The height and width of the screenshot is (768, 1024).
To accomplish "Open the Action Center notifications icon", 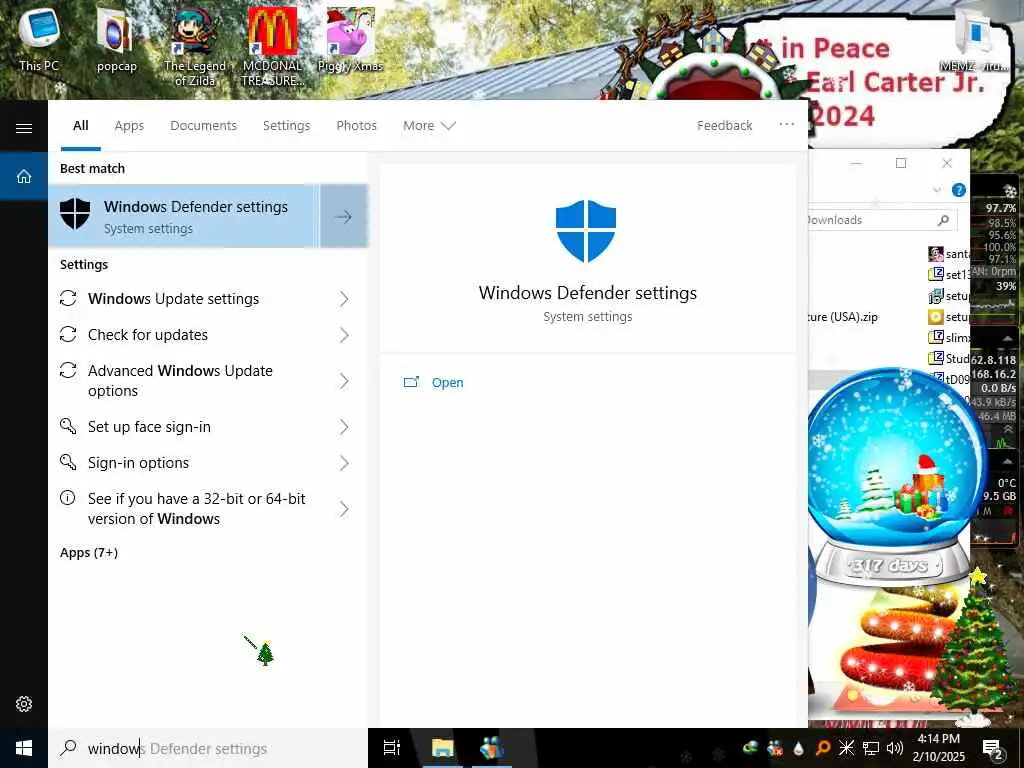I will 992,748.
